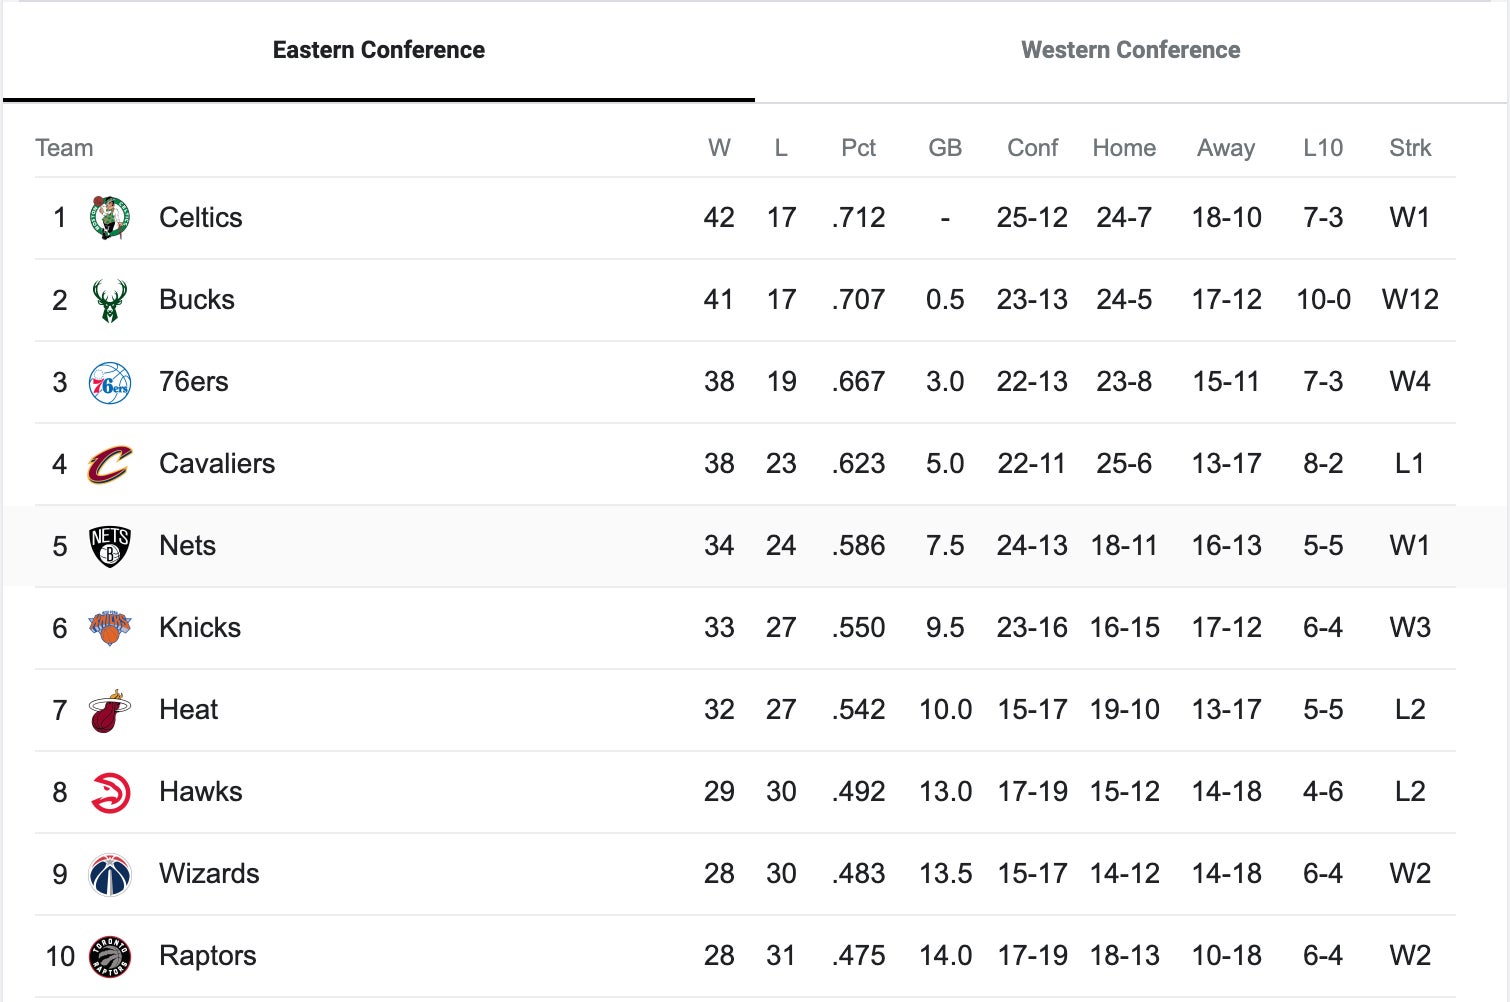Image resolution: width=1510 pixels, height=1002 pixels.
Task: Click the GB column header
Action: pyautogui.click(x=944, y=148)
